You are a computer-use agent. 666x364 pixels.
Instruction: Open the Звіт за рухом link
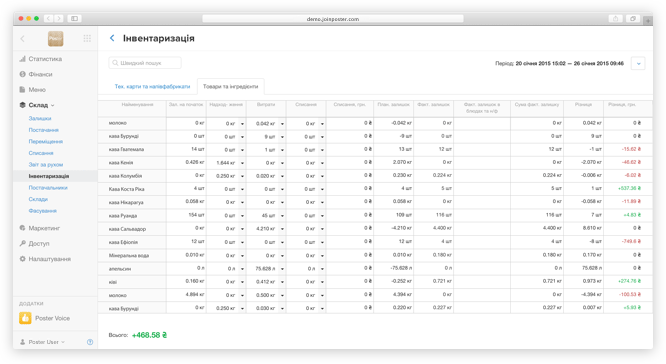(x=45, y=164)
